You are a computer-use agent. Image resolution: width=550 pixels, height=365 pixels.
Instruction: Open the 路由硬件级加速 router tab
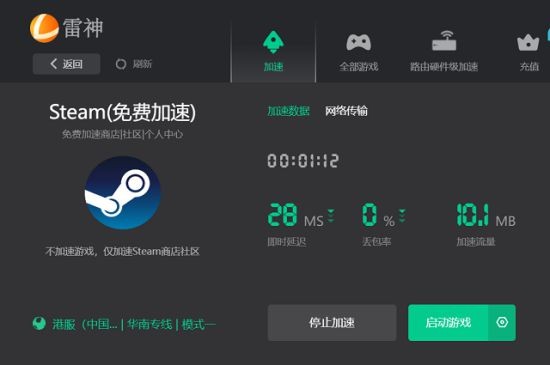click(444, 52)
